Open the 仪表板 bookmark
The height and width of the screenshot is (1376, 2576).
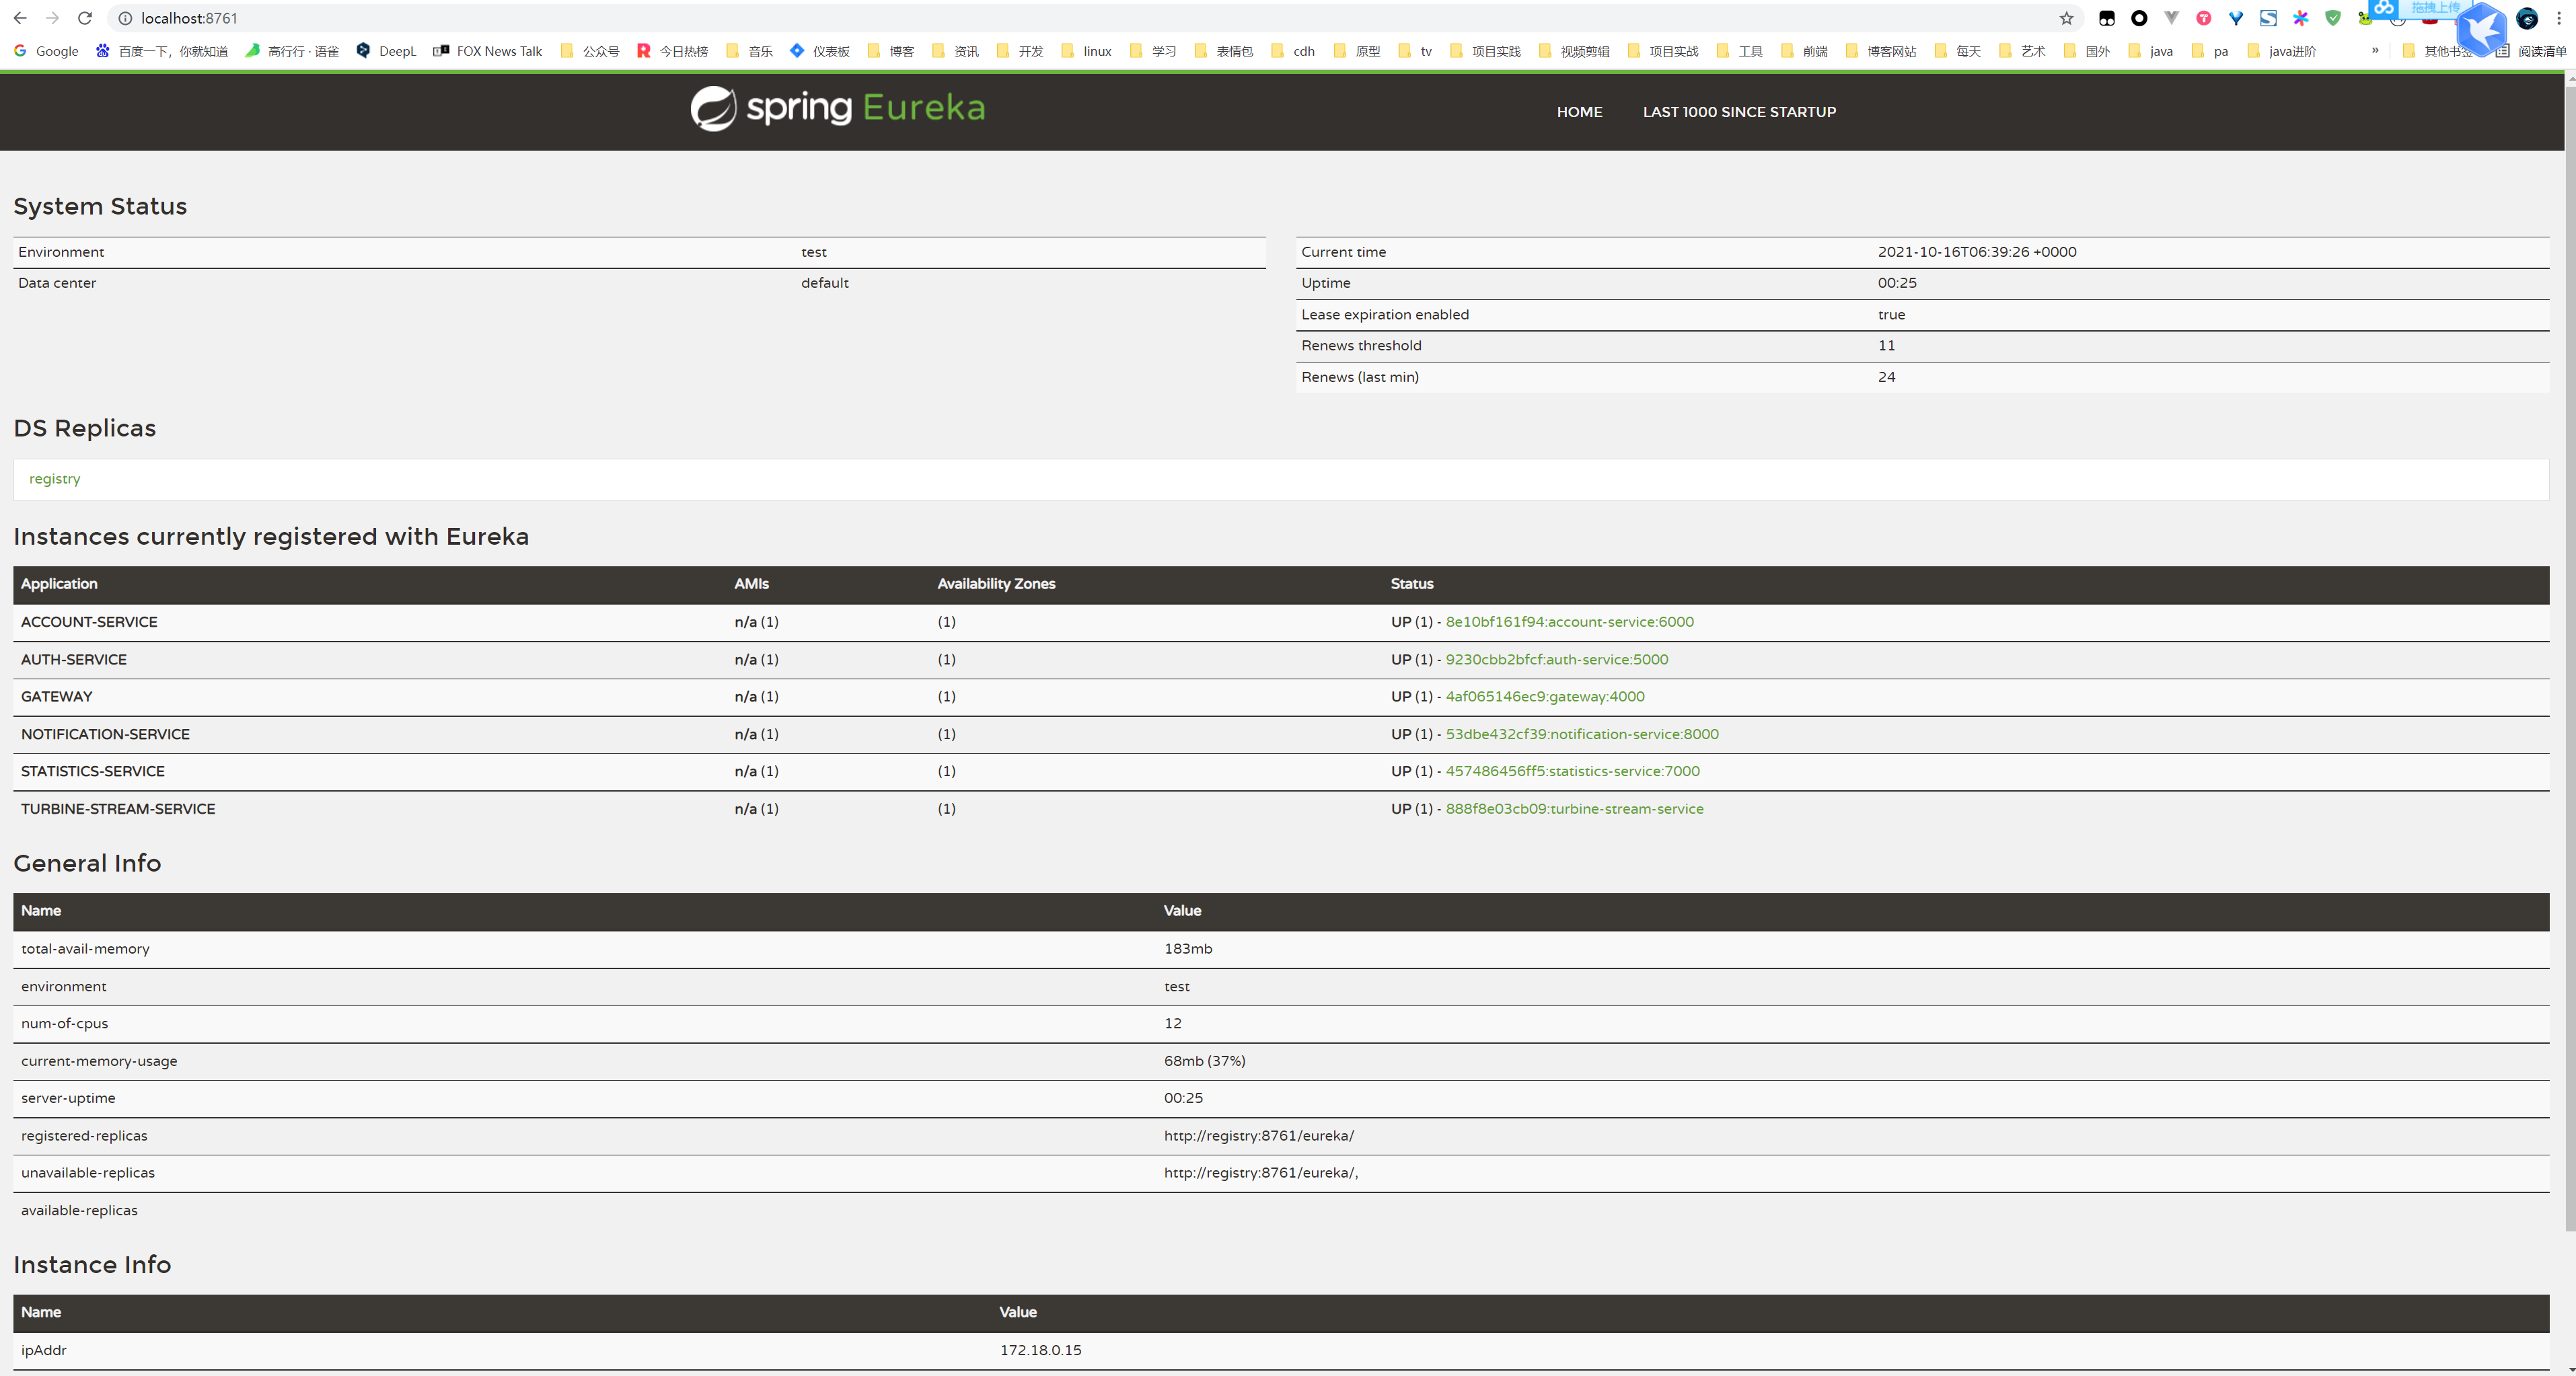coord(820,51)
